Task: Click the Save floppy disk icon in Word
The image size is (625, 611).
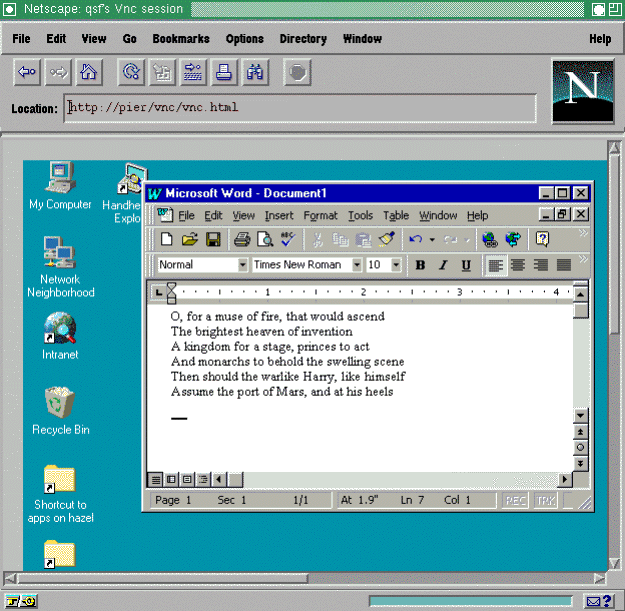Action: pyautogui.click(x=213, y=239)
